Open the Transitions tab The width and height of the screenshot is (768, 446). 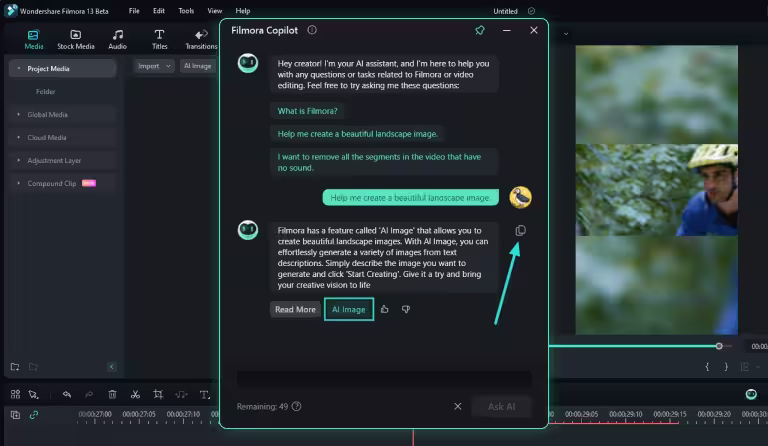click(201, 39)
